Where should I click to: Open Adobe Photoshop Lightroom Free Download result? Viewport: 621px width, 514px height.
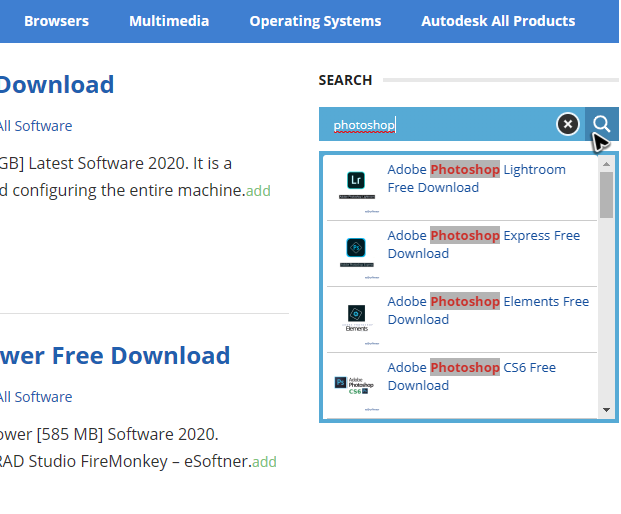click(476, 178)
